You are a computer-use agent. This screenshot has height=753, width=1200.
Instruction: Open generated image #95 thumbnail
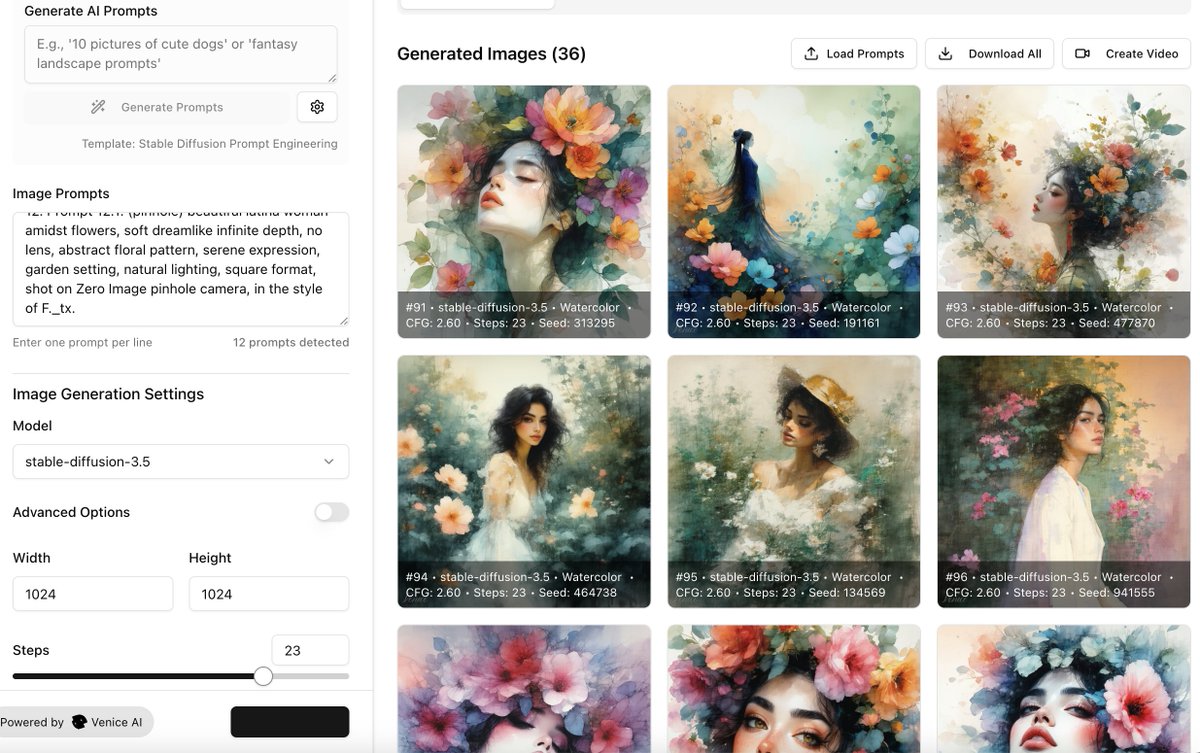click(x=794, y=481)
